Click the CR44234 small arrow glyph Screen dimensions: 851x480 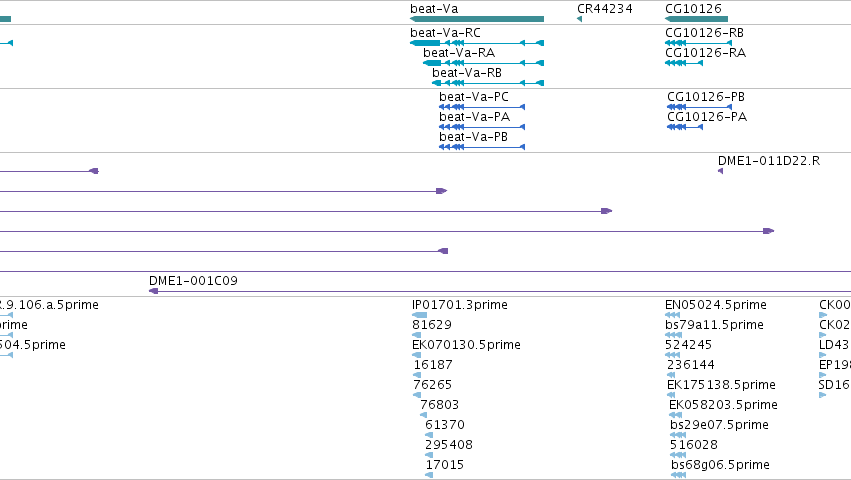pyautogui.click(x=579, y=19)
